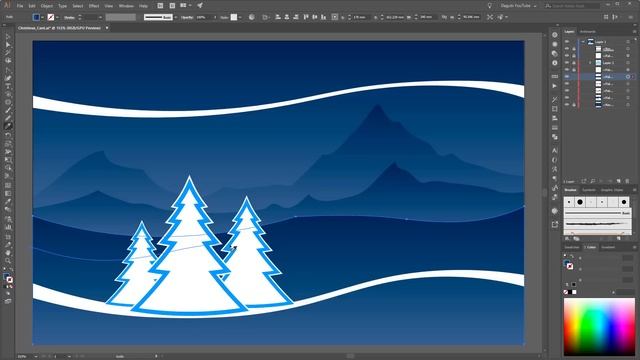Select the Lasso tool
The image size is (640, 360).
(8, 60)
